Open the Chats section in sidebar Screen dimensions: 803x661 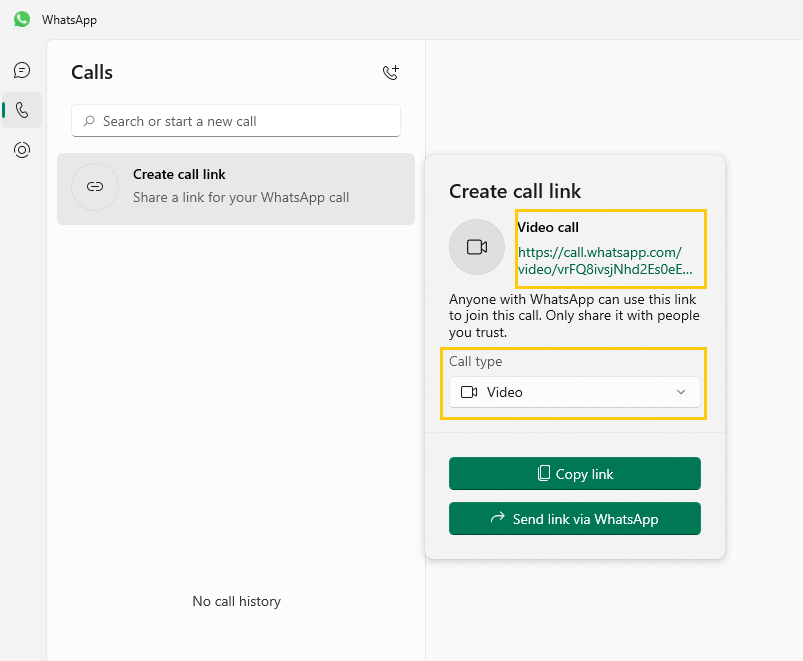pos(22,70)
